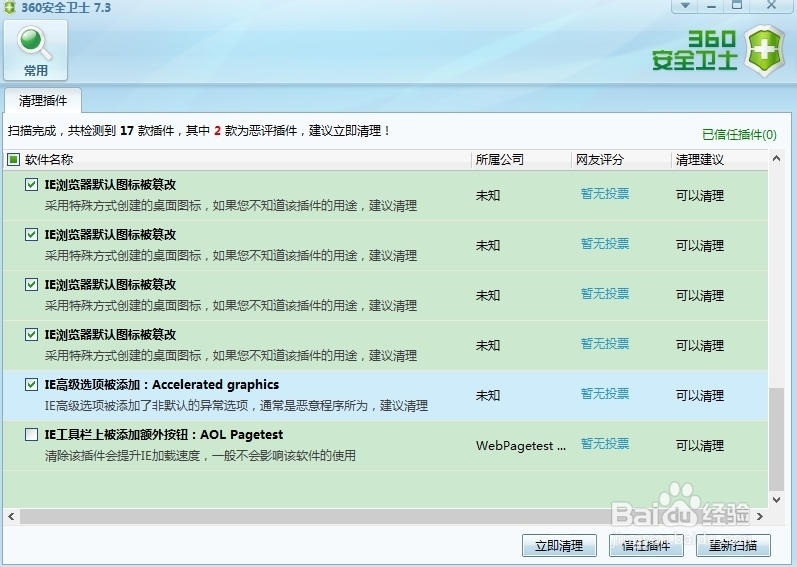Switch to the 清理插件 tab
Image resolution: width=797 pixels, height=567 pixels.
[x=43, y=101]
